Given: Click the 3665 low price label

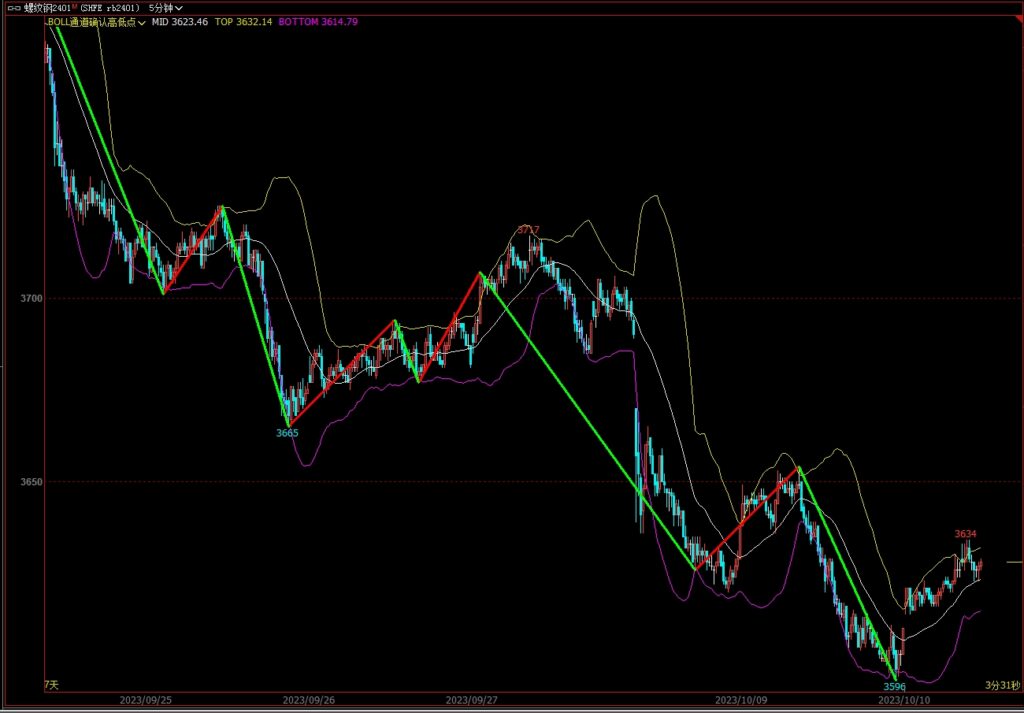Looking at the screenshot, I should click(x=287, y=433).
